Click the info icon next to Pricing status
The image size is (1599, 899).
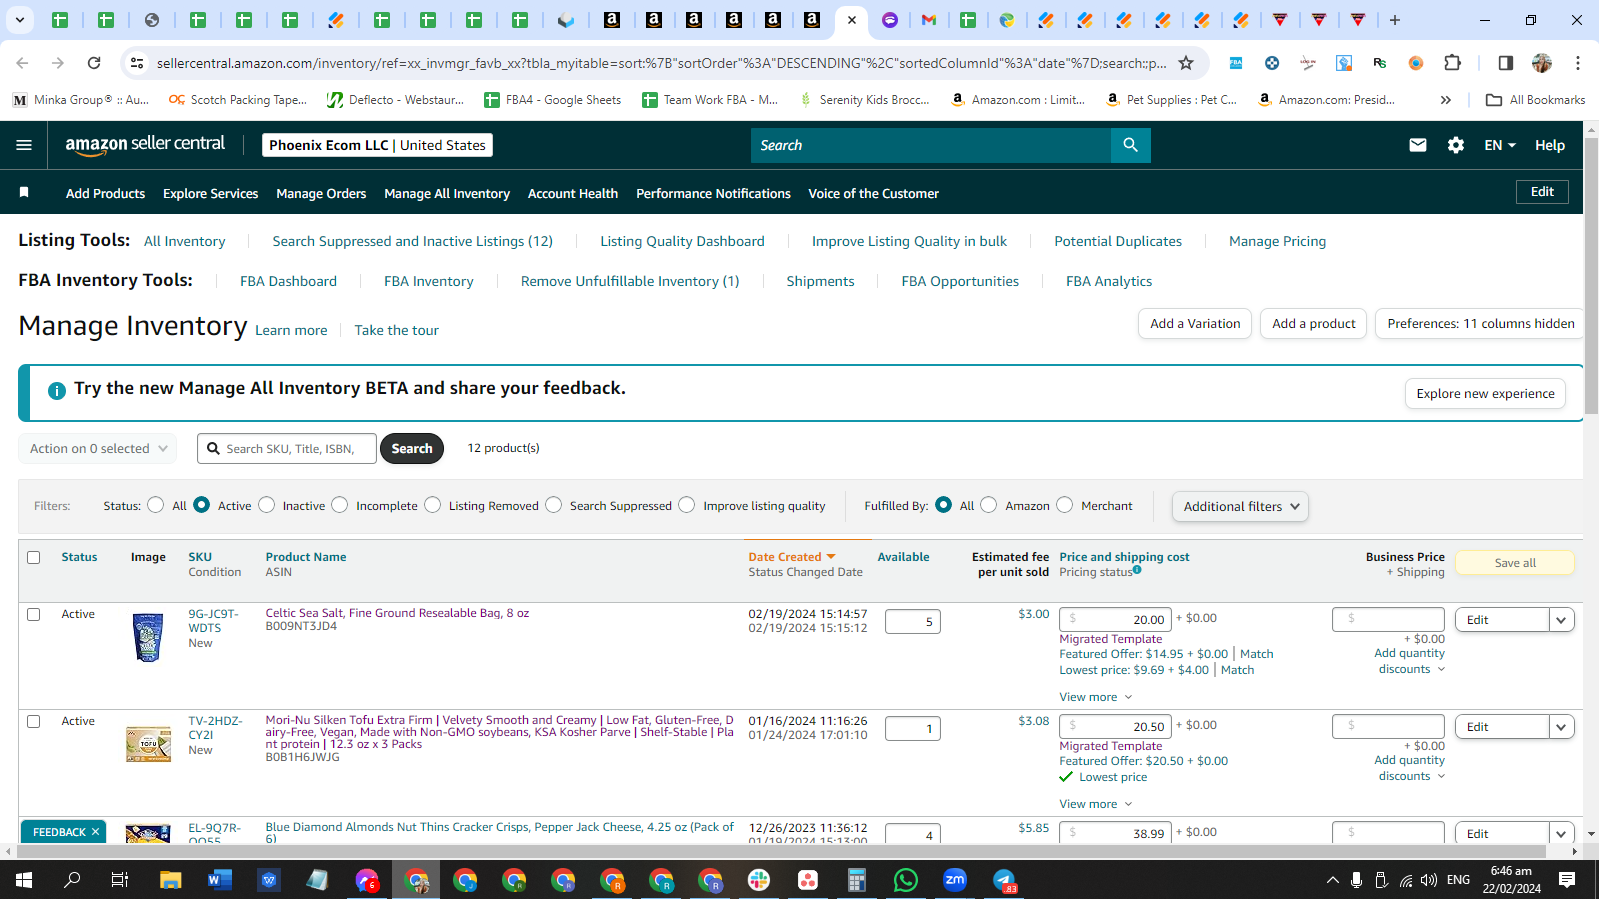(1137, 570)
